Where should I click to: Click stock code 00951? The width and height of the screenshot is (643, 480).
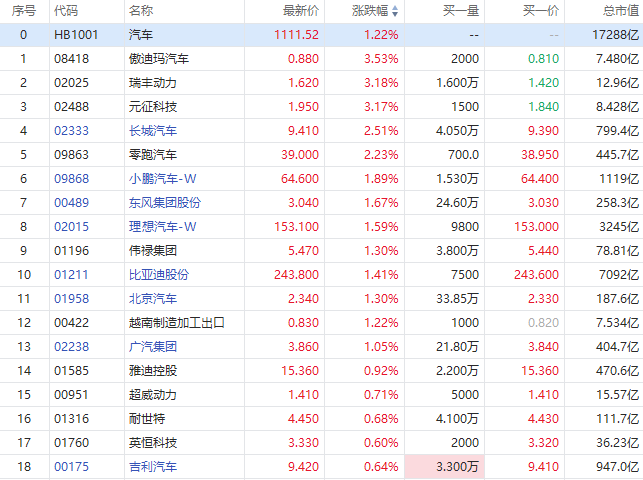[71, 395]
